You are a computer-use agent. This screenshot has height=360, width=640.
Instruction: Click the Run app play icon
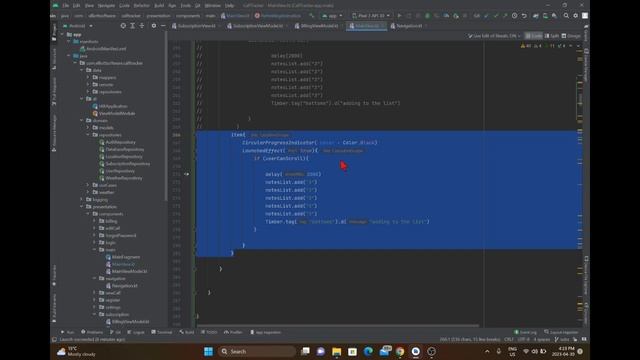(x=399, y=16)
